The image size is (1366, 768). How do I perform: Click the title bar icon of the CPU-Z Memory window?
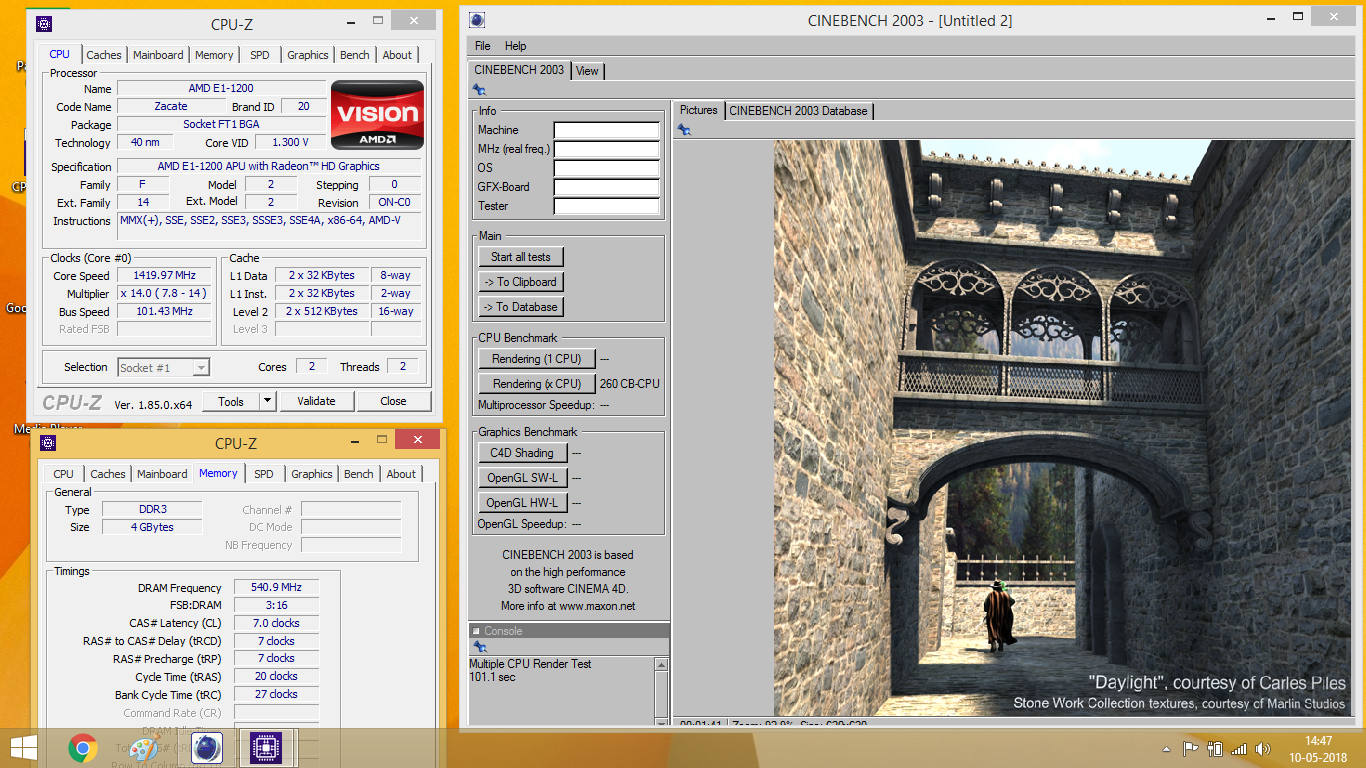(x=48, y=443)
